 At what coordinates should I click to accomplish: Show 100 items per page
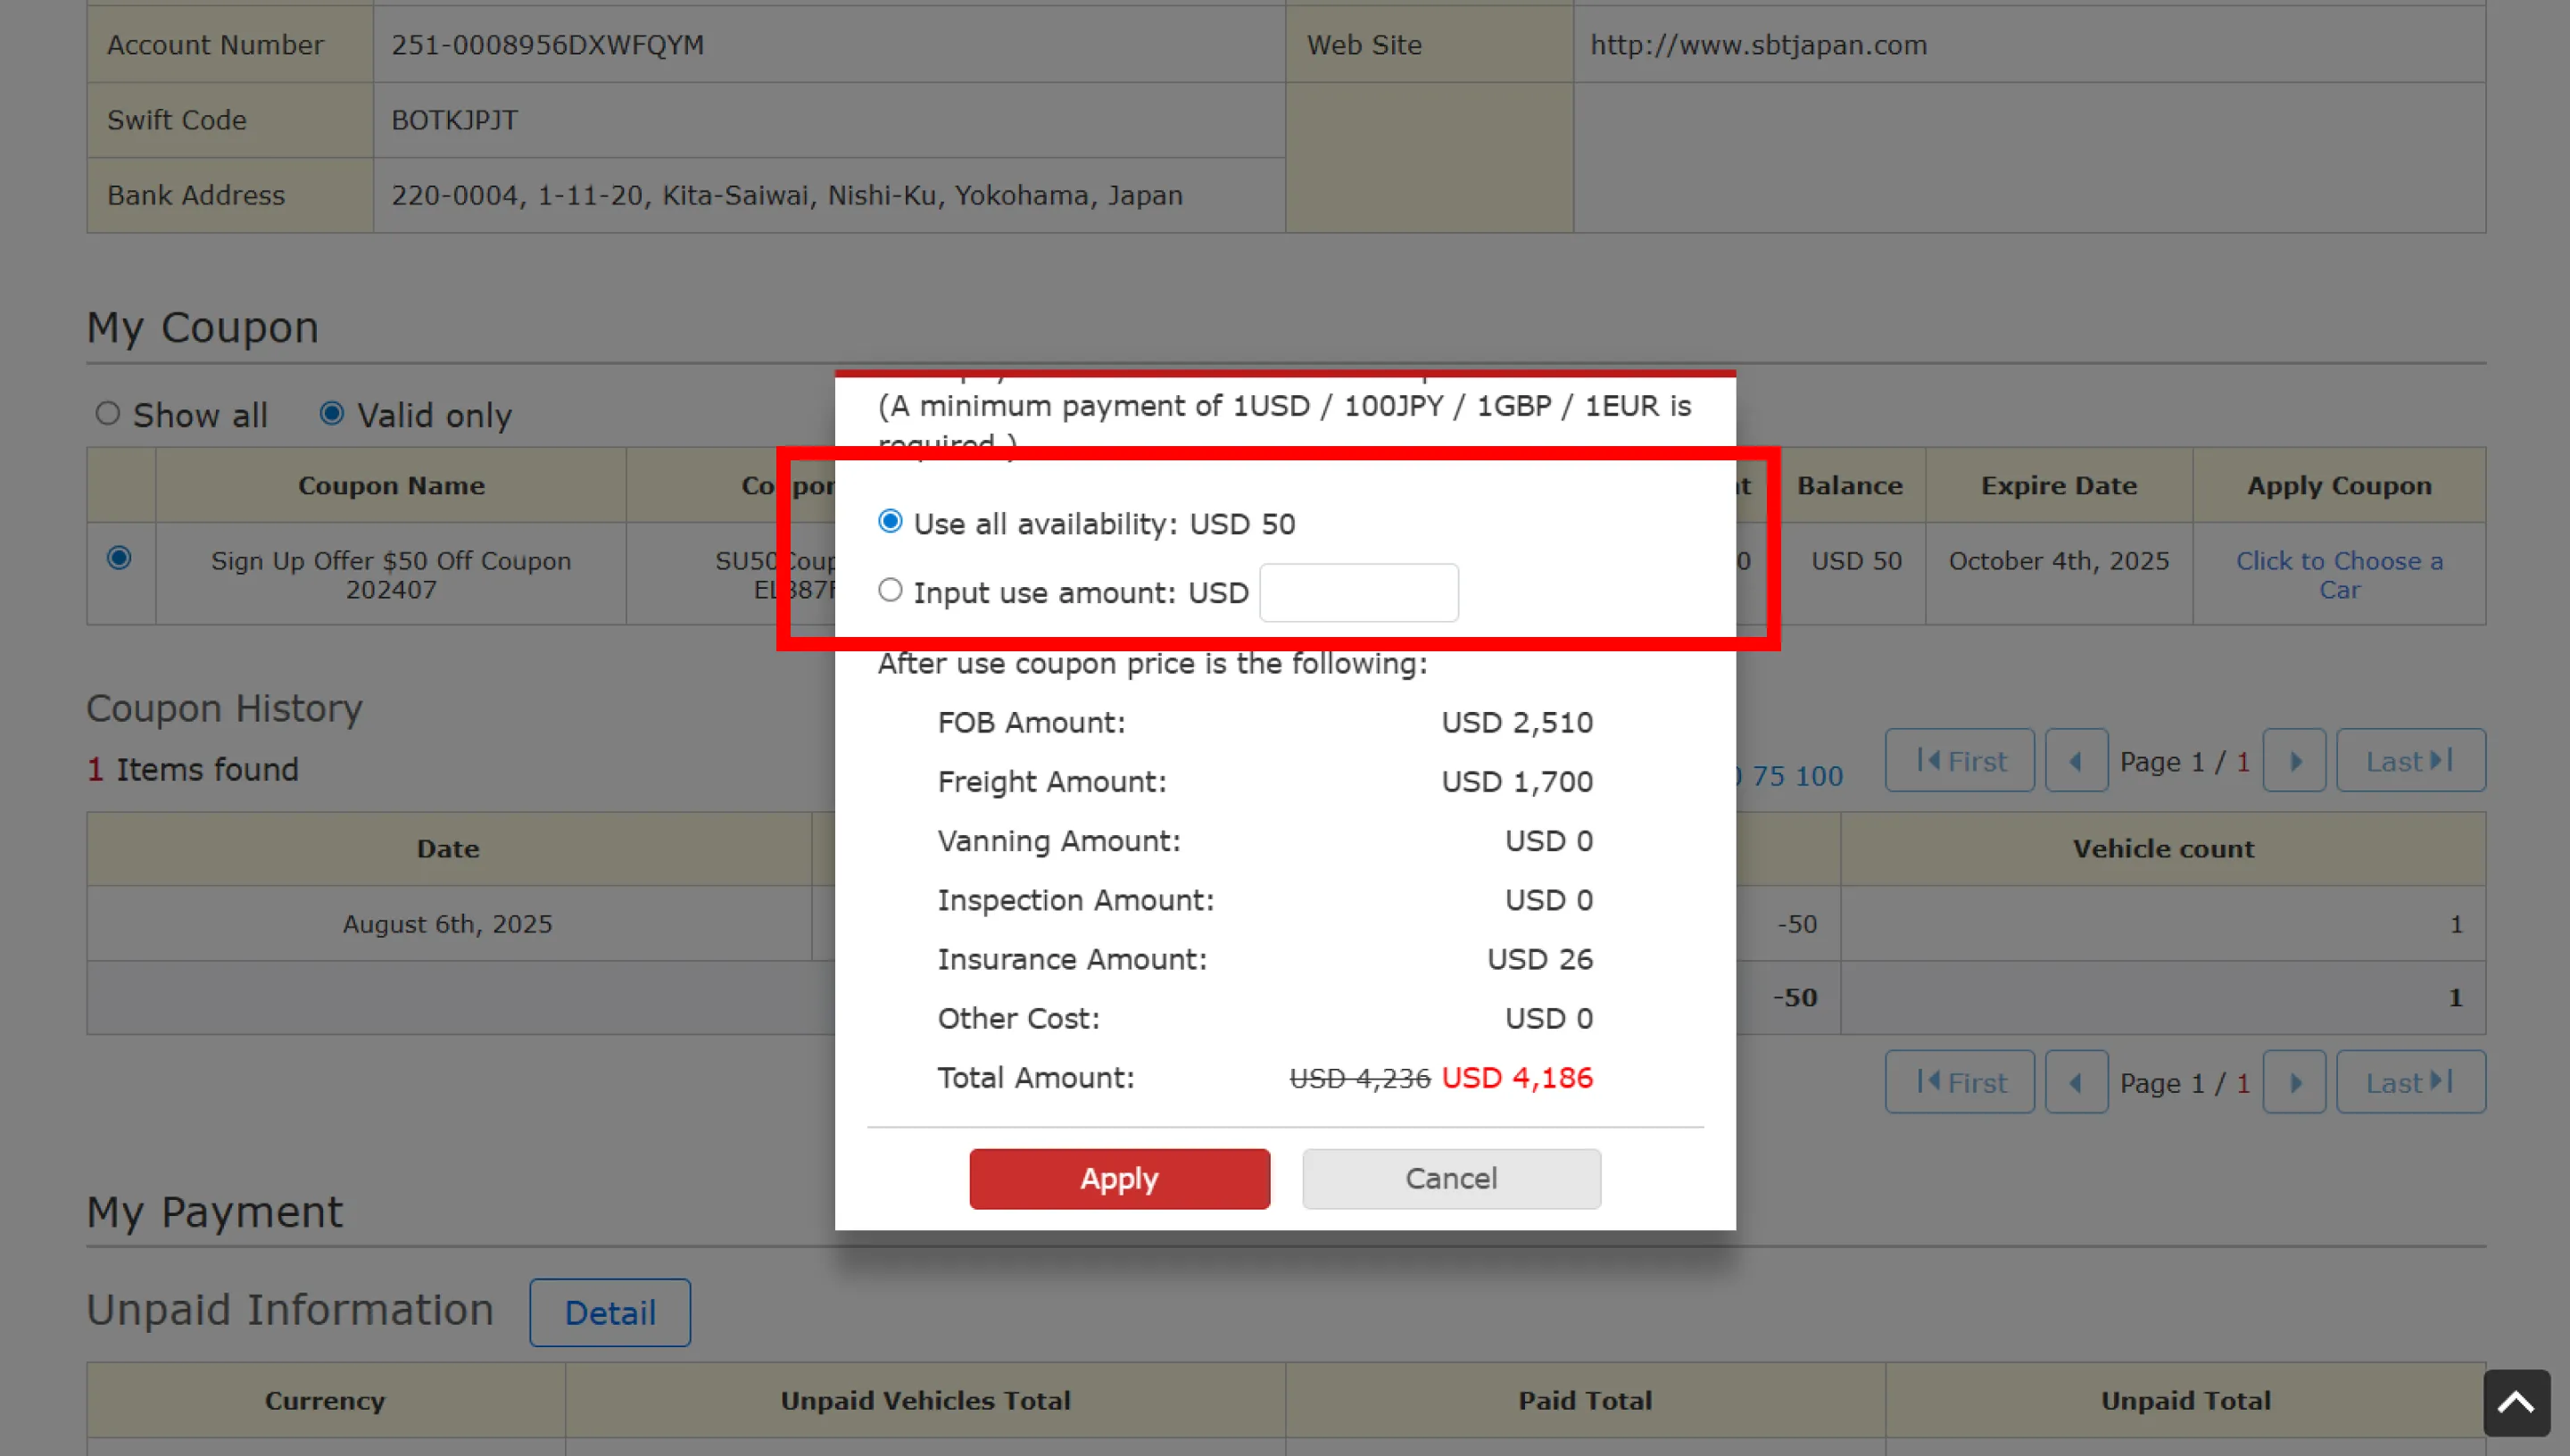click(x=1819, y=776)
